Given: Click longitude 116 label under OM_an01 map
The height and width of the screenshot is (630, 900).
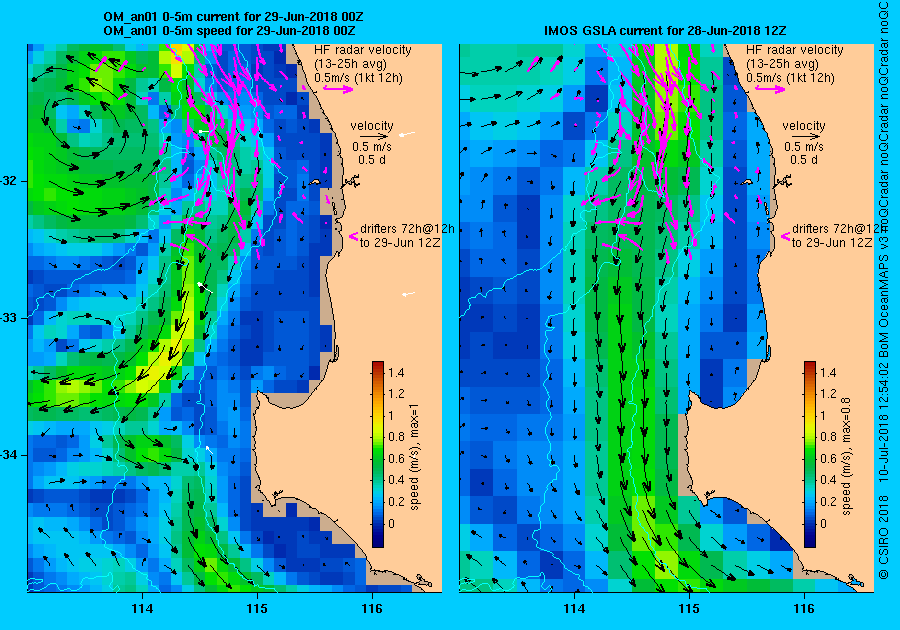Looking at the screenshot, I should 372,609.
